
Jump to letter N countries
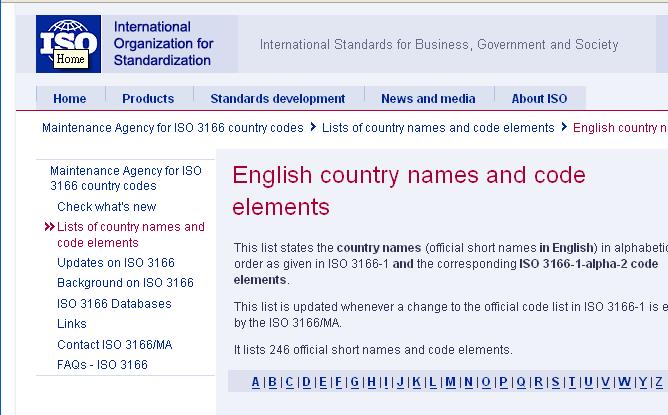[469, 382]
